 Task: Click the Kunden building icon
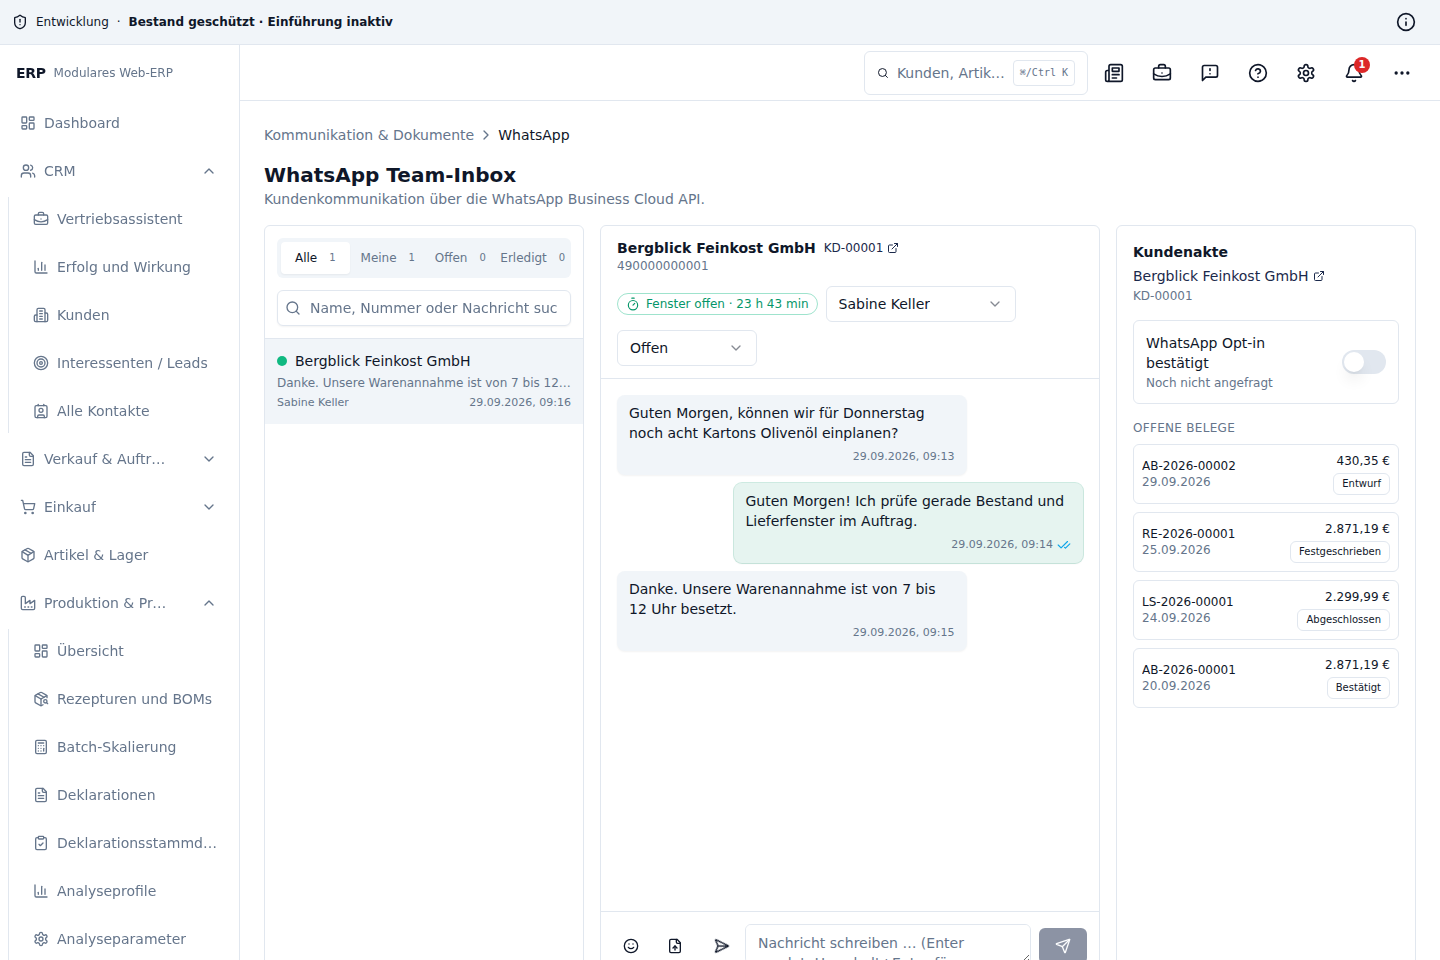(x=41, y=315)
